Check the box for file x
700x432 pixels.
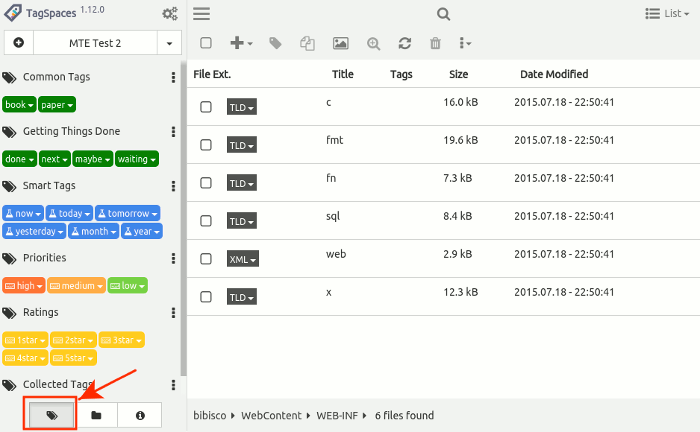click(206, 297)
